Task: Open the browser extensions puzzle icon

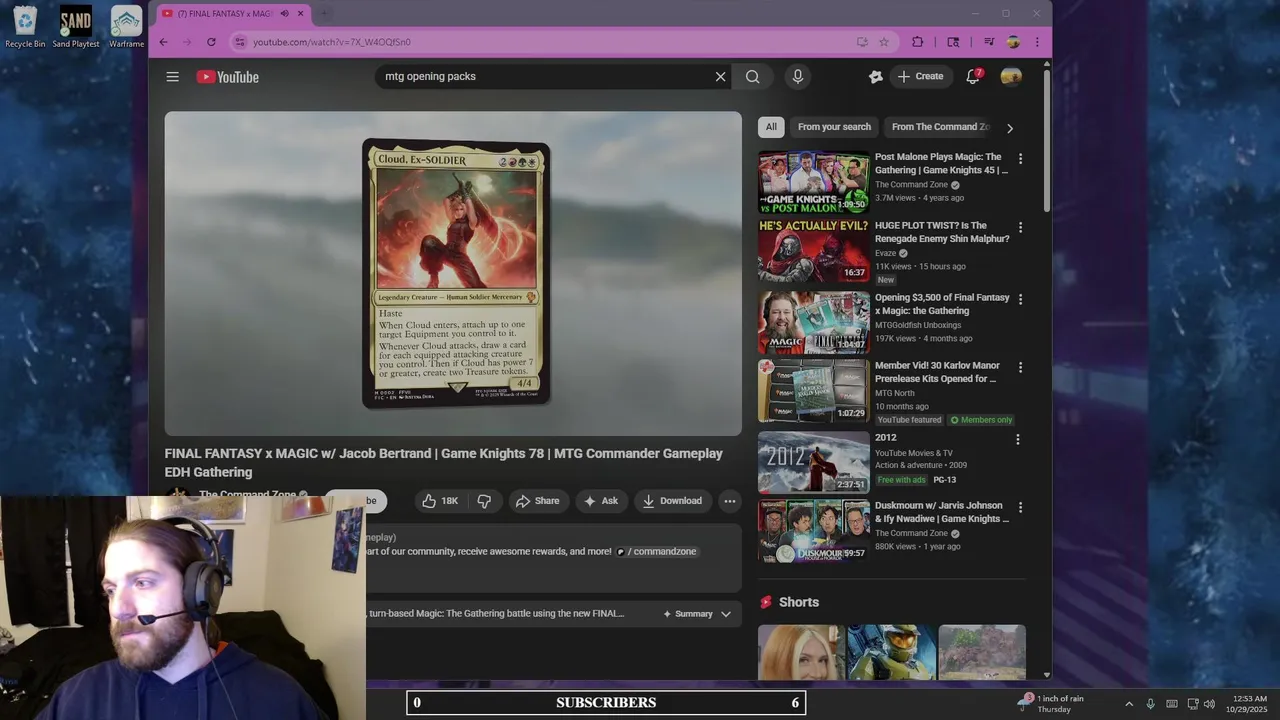Action: [918, 42]
